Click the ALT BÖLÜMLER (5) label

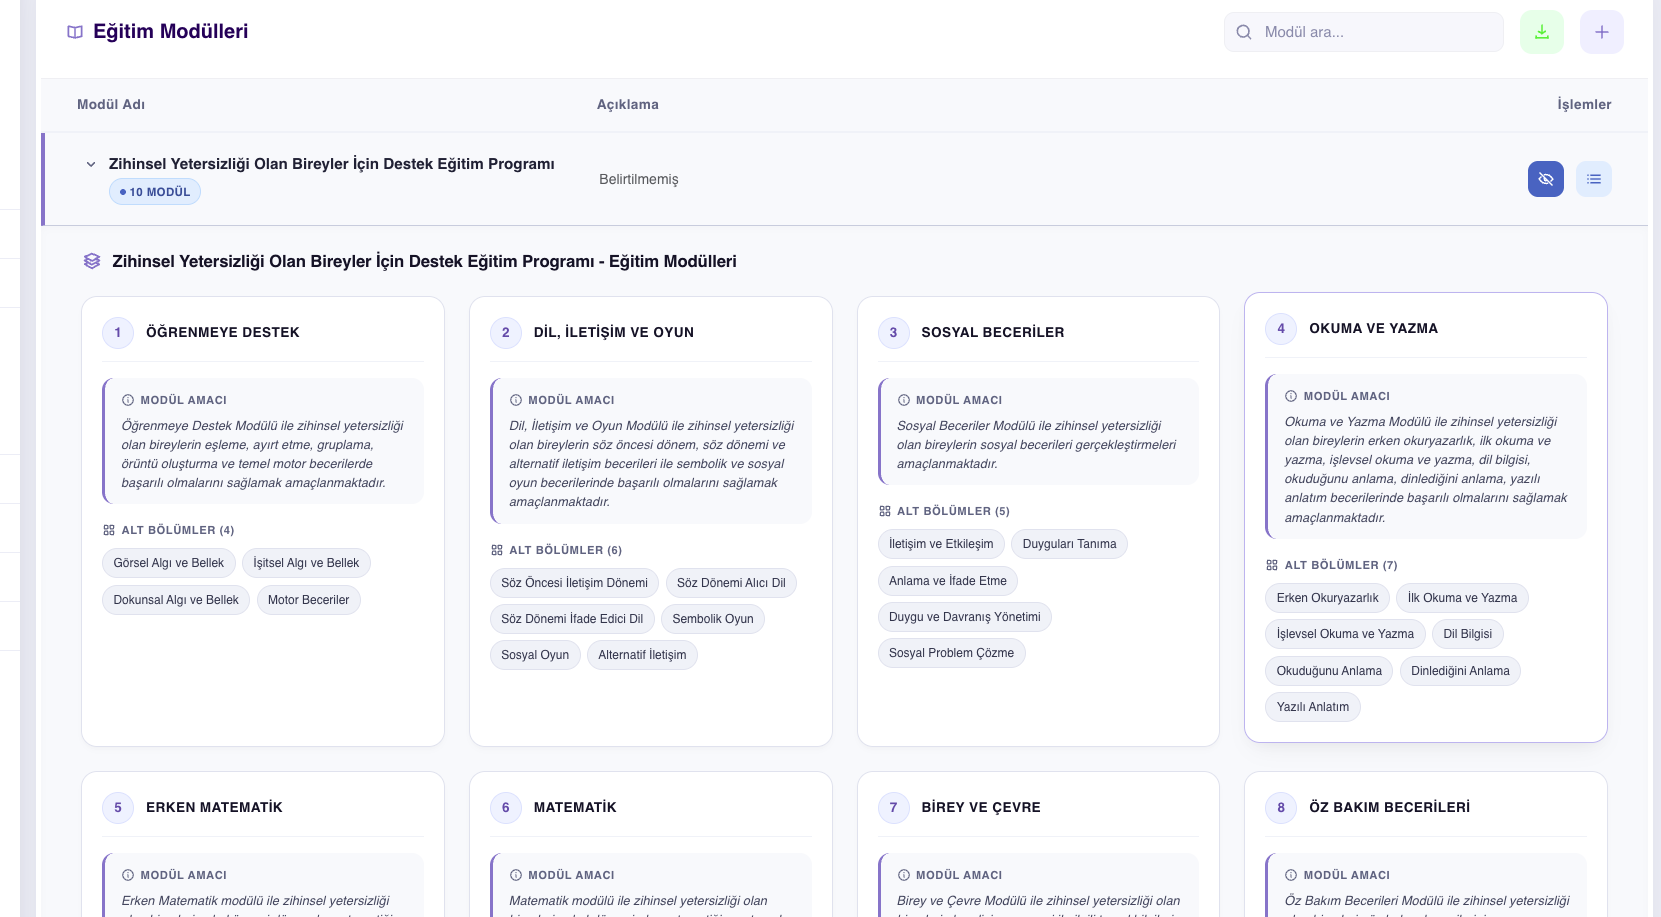pyautogui.click(x=954, y=511)
